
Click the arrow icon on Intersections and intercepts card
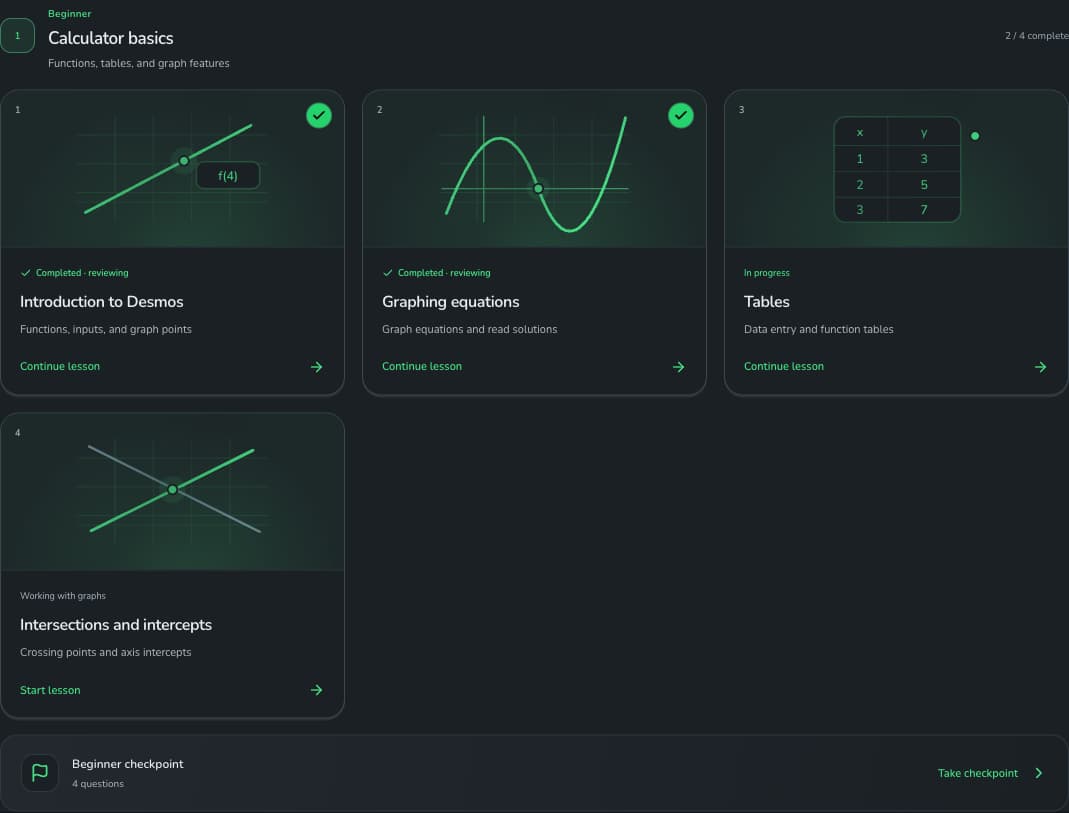[x=316, y=690]
